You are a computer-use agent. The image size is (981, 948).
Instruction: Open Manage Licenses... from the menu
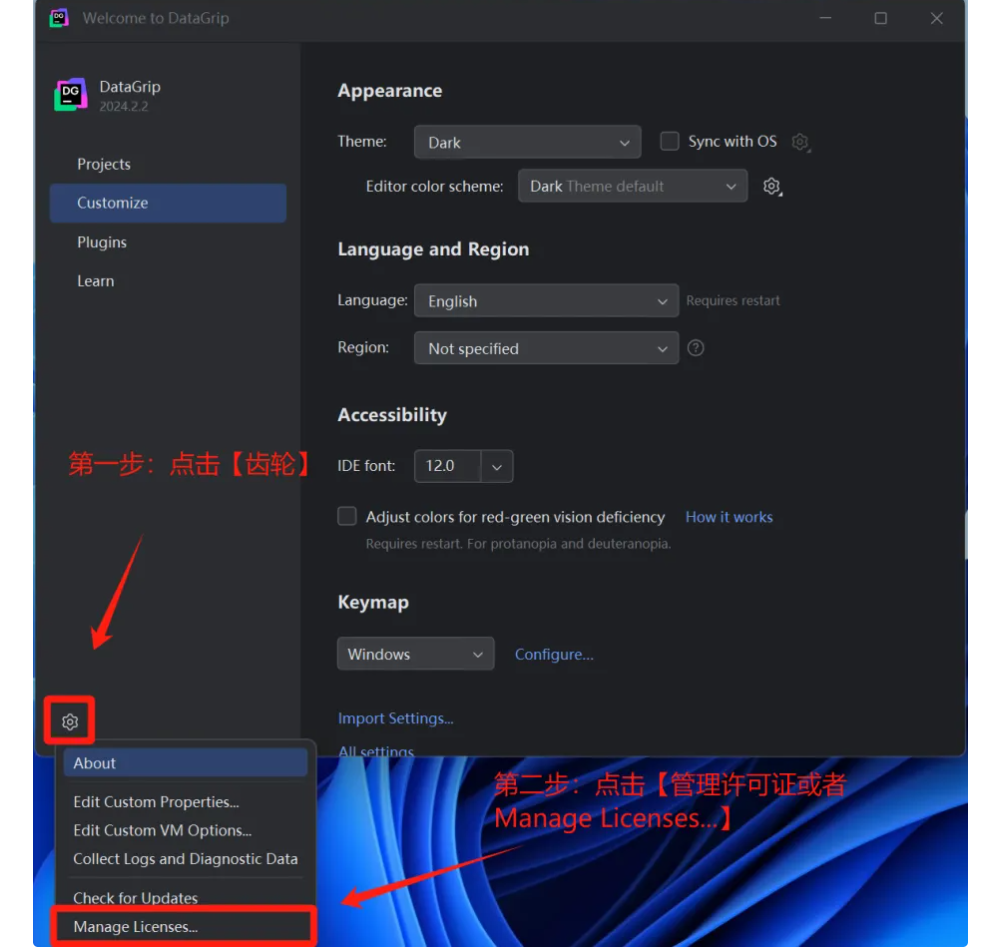tap(184, 926)
